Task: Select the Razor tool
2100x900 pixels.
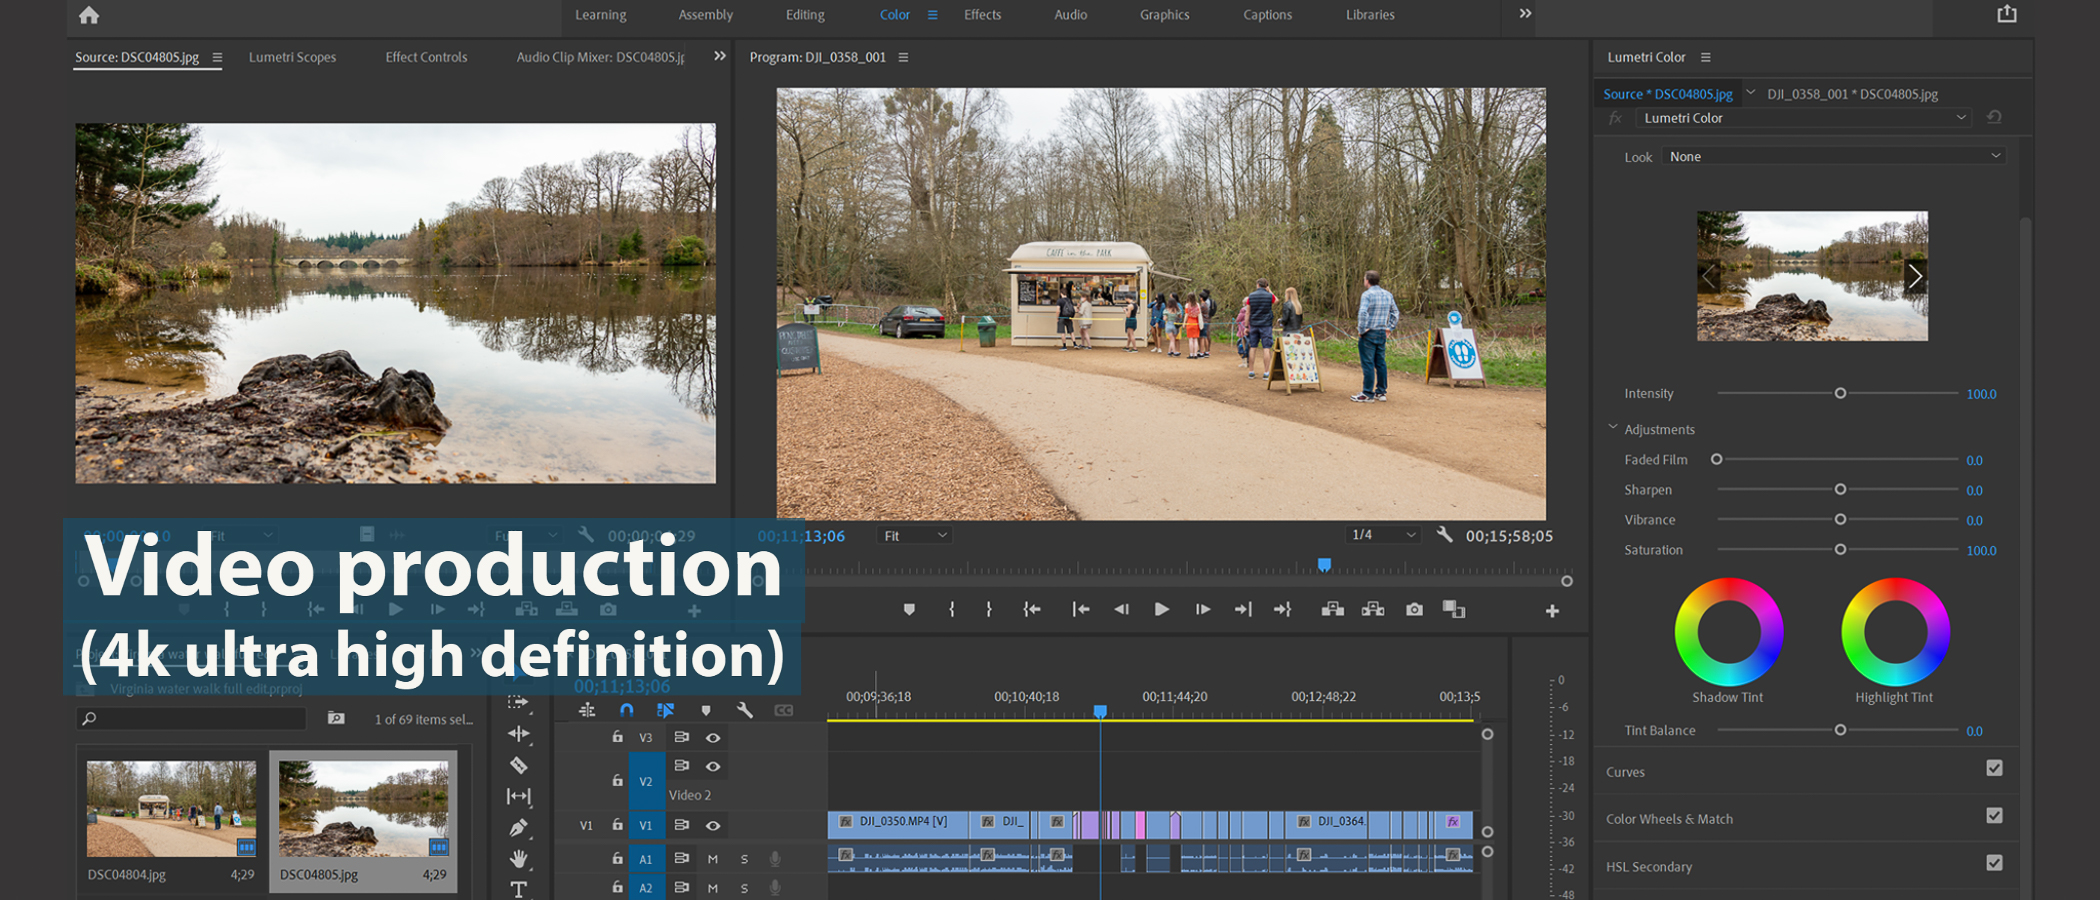Action: click(x=518, y=765)
